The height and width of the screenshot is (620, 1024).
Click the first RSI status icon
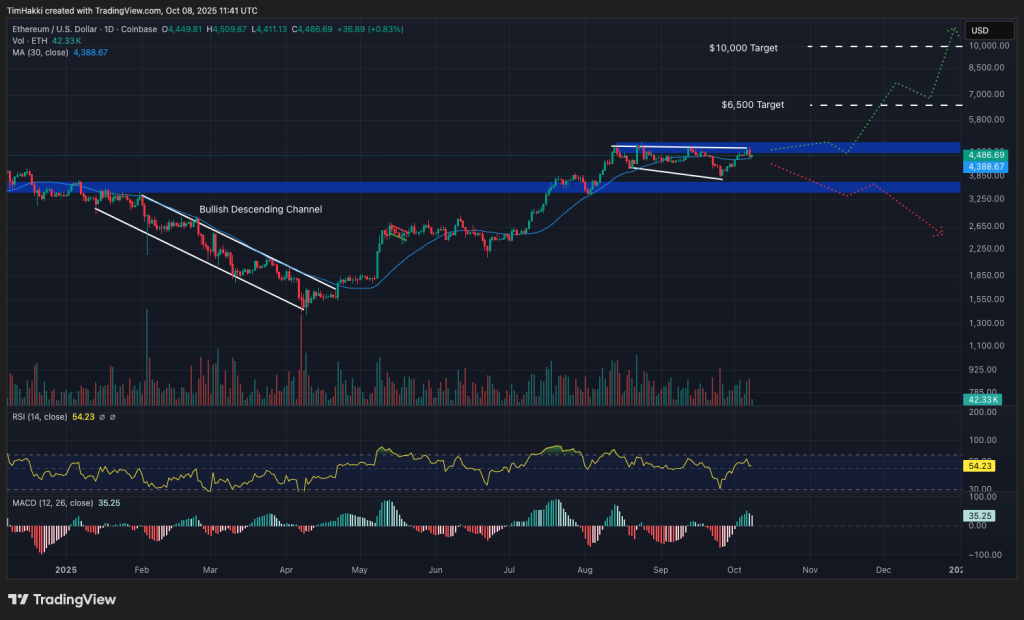point(100,416)
